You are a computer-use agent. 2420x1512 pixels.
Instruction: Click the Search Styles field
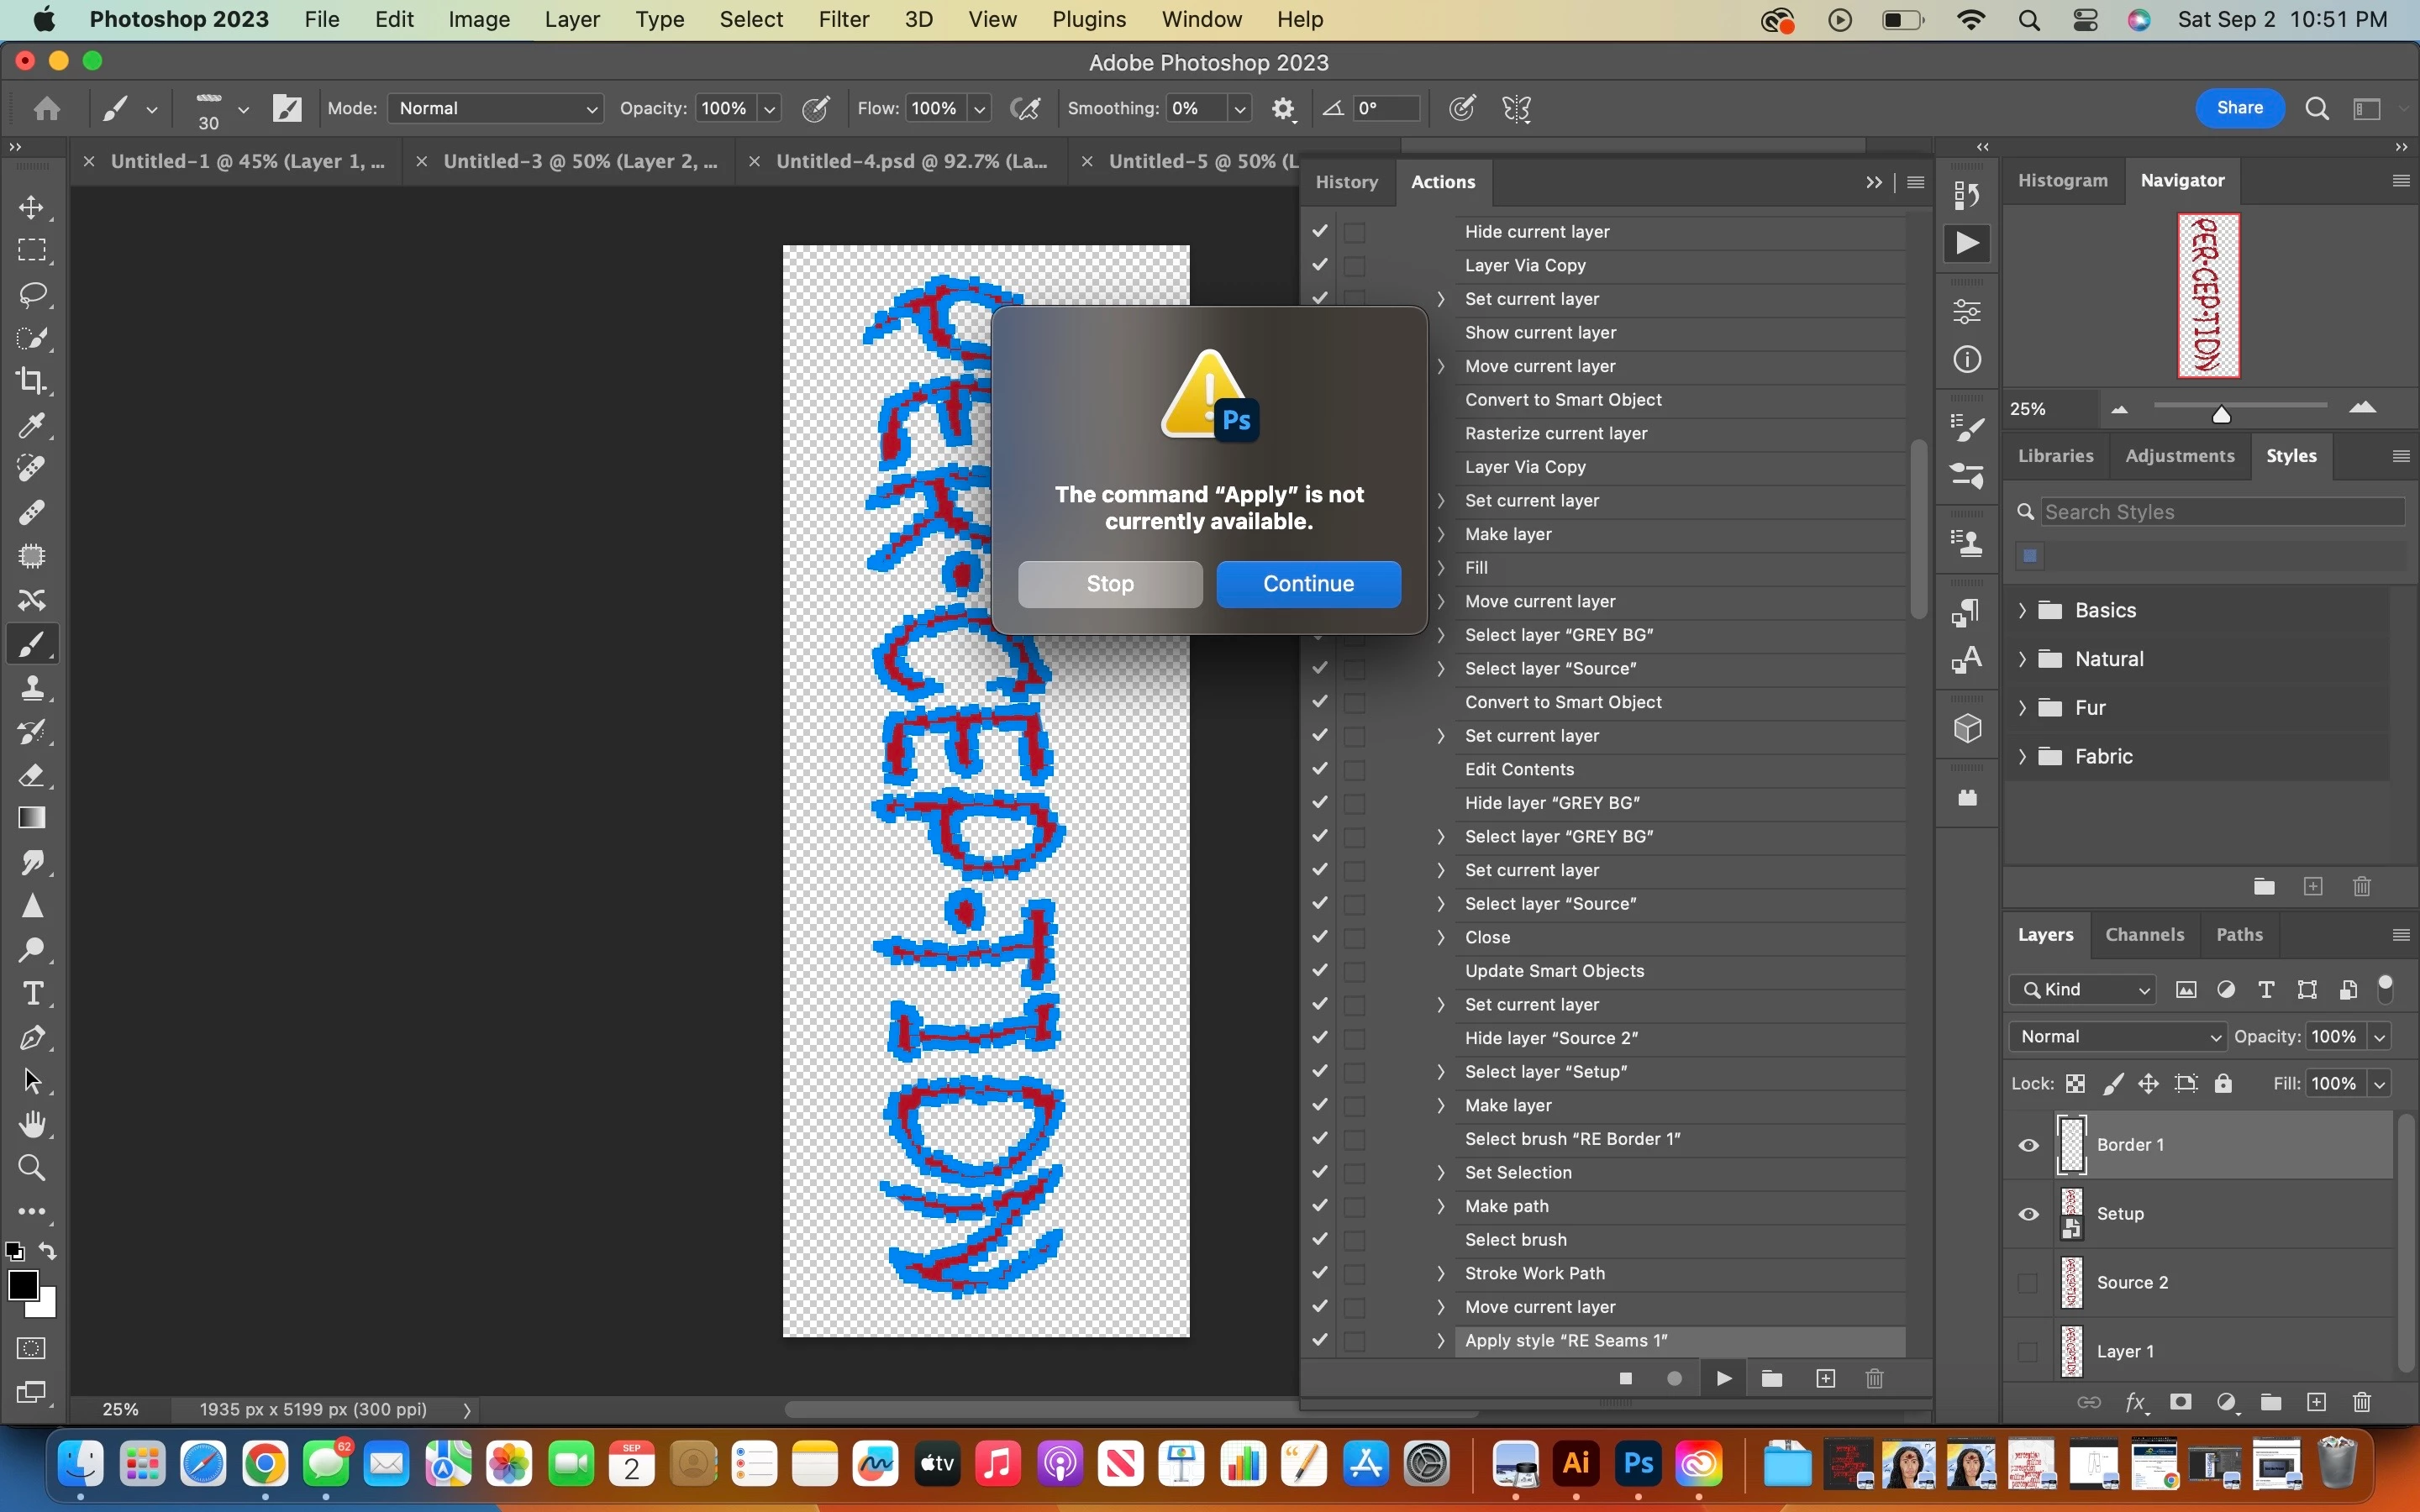pos(2220,512)
